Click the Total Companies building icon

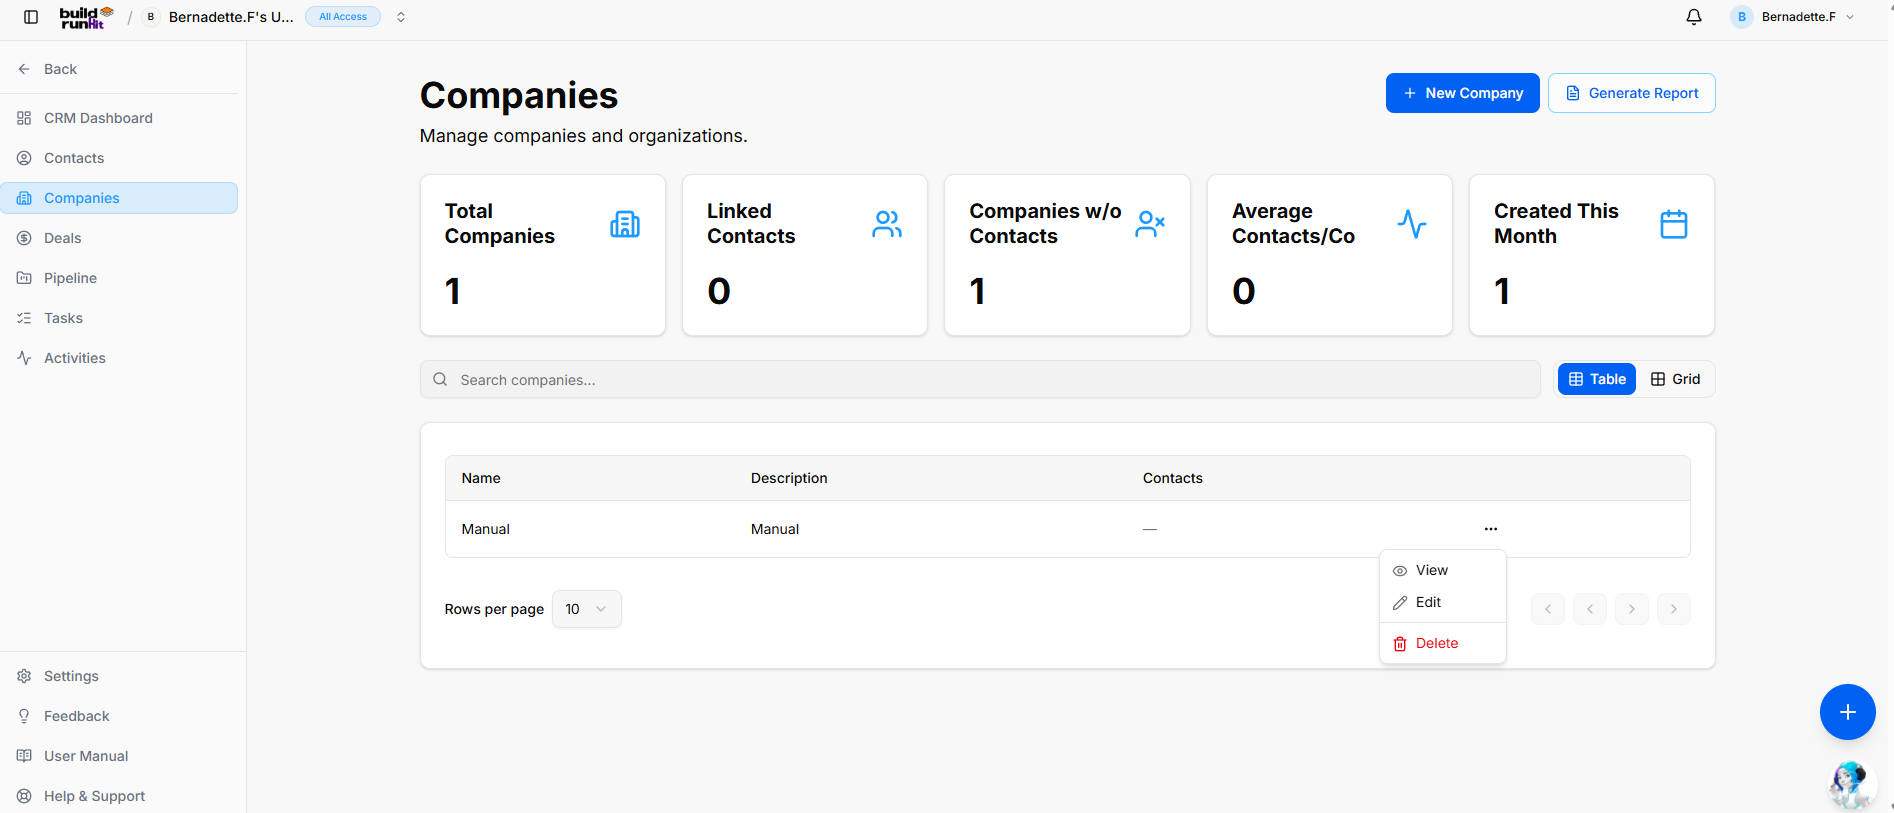point(625,224)
